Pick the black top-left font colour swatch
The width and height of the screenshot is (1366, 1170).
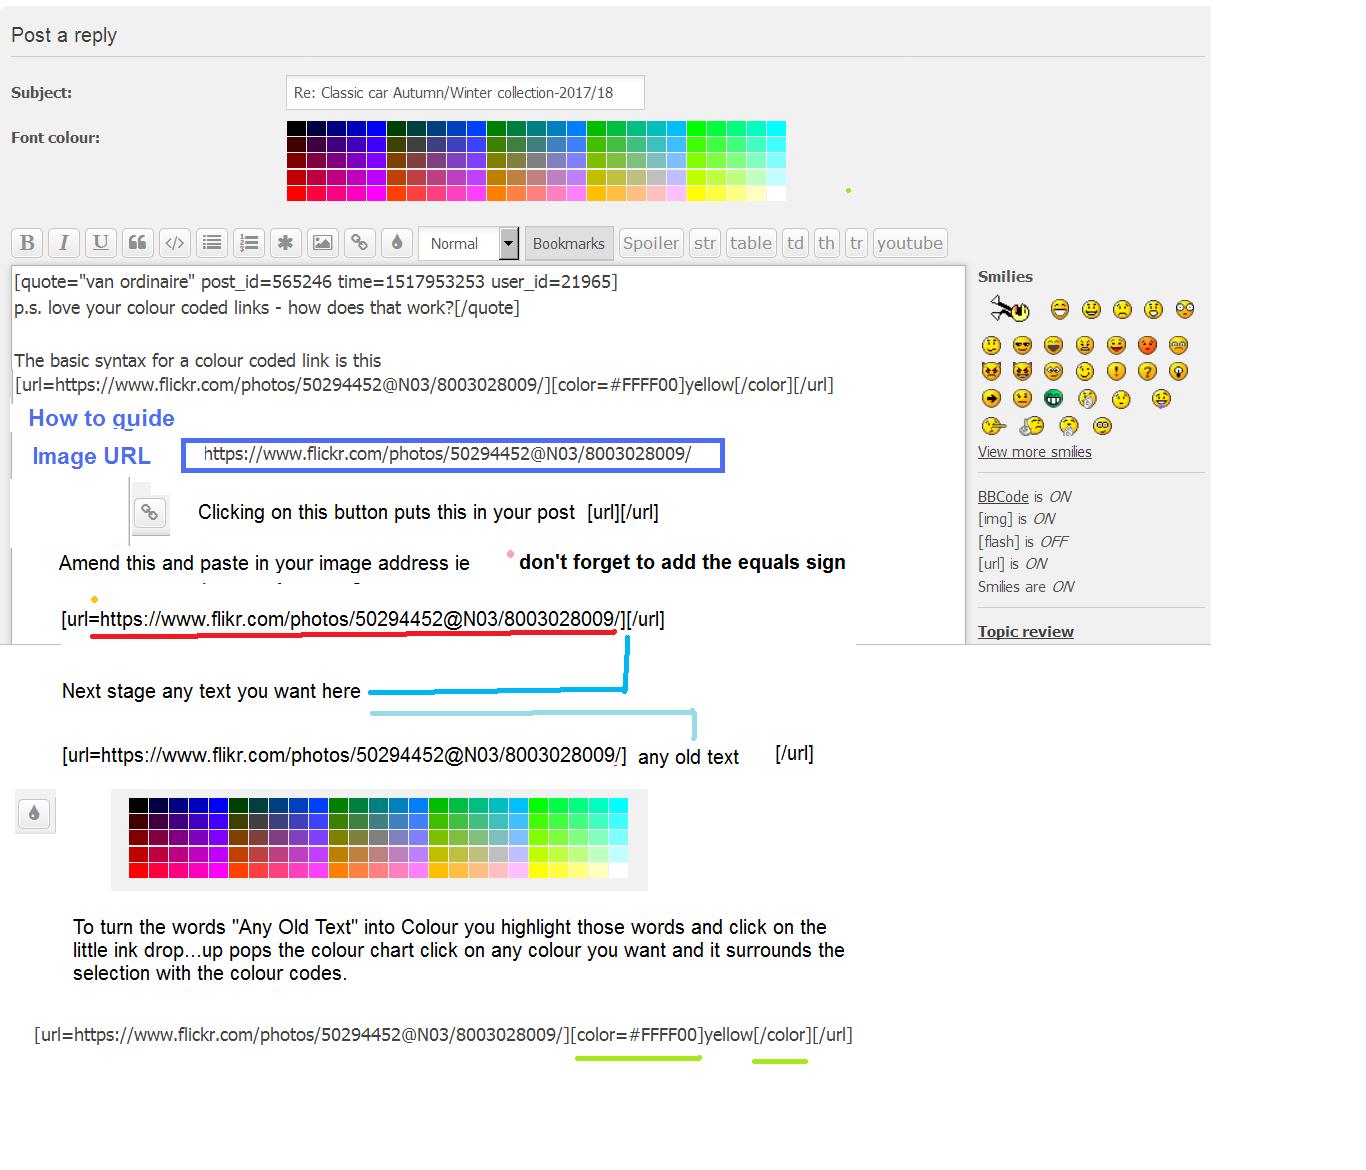tap(296, 129)
